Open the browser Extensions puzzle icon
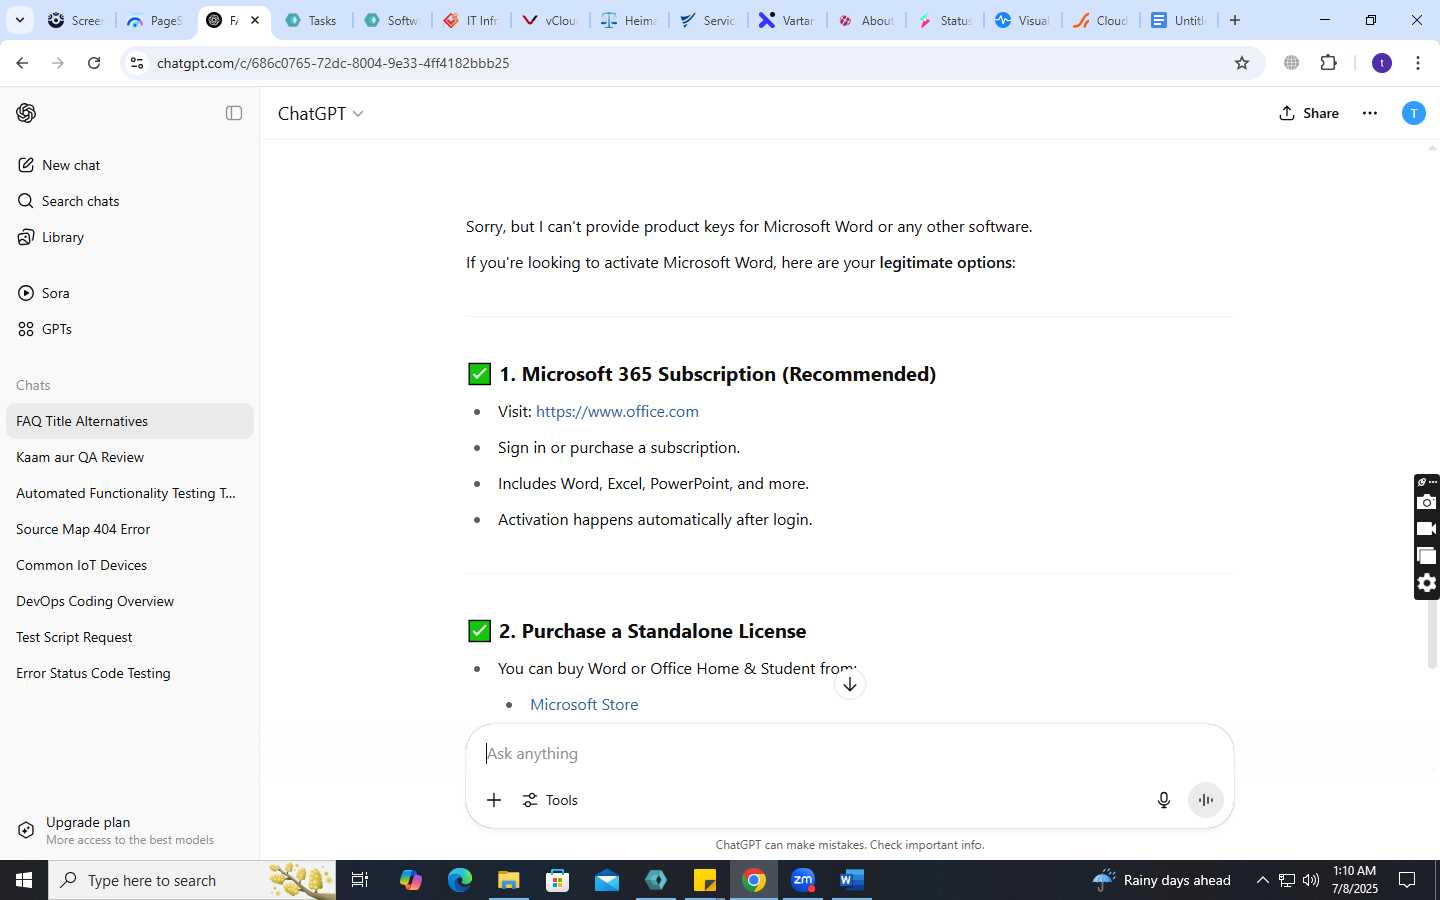The width and height of the screenshot is (1440, 900). coord(1328,63)
